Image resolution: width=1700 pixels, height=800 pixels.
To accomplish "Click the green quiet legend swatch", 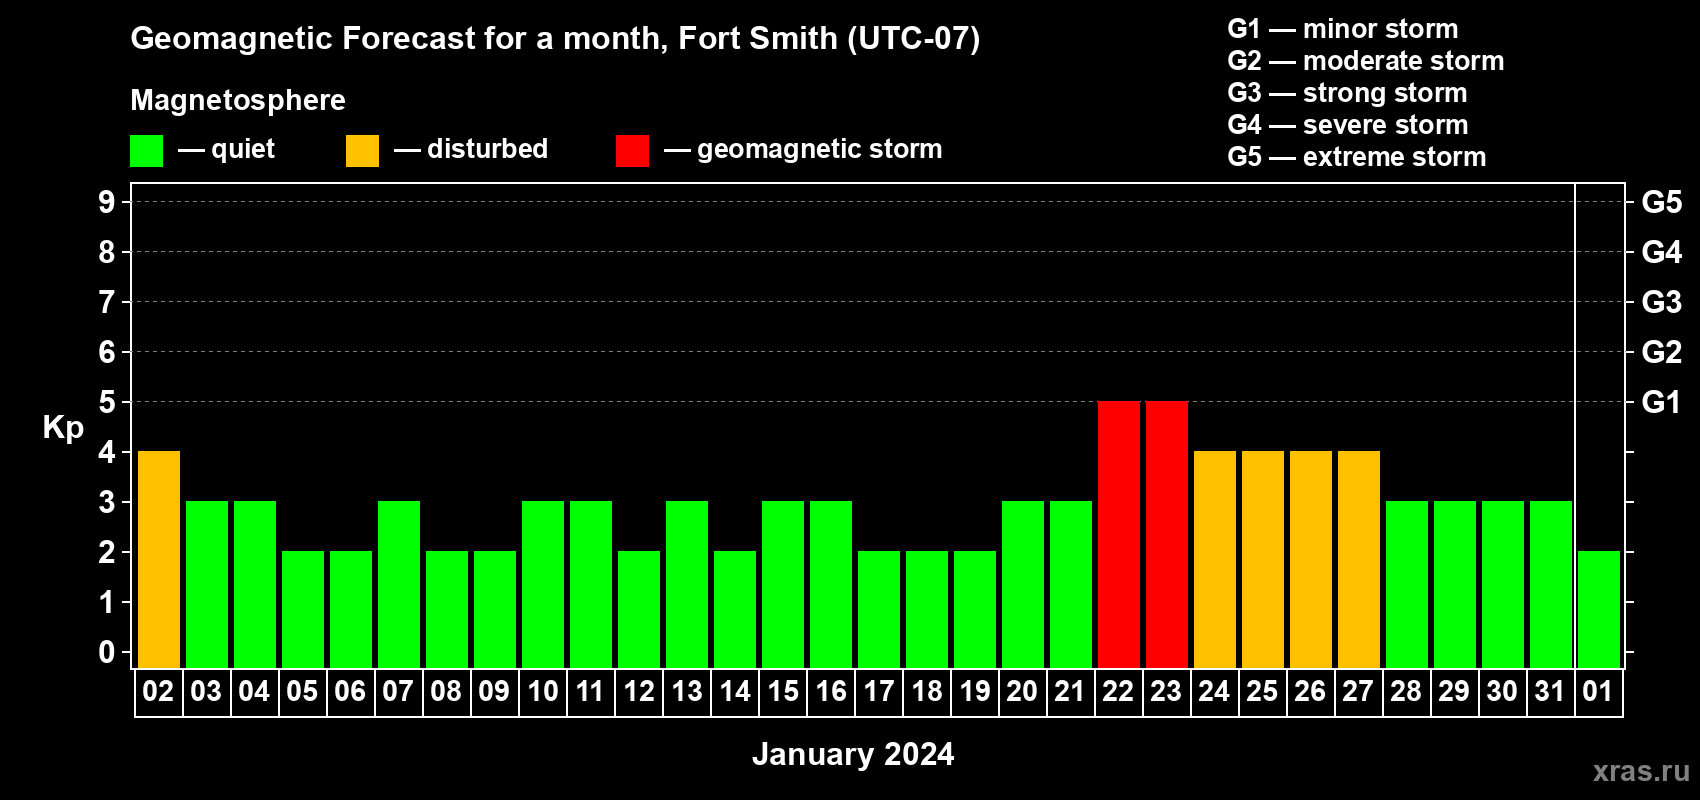I will [x=146, y=151].
